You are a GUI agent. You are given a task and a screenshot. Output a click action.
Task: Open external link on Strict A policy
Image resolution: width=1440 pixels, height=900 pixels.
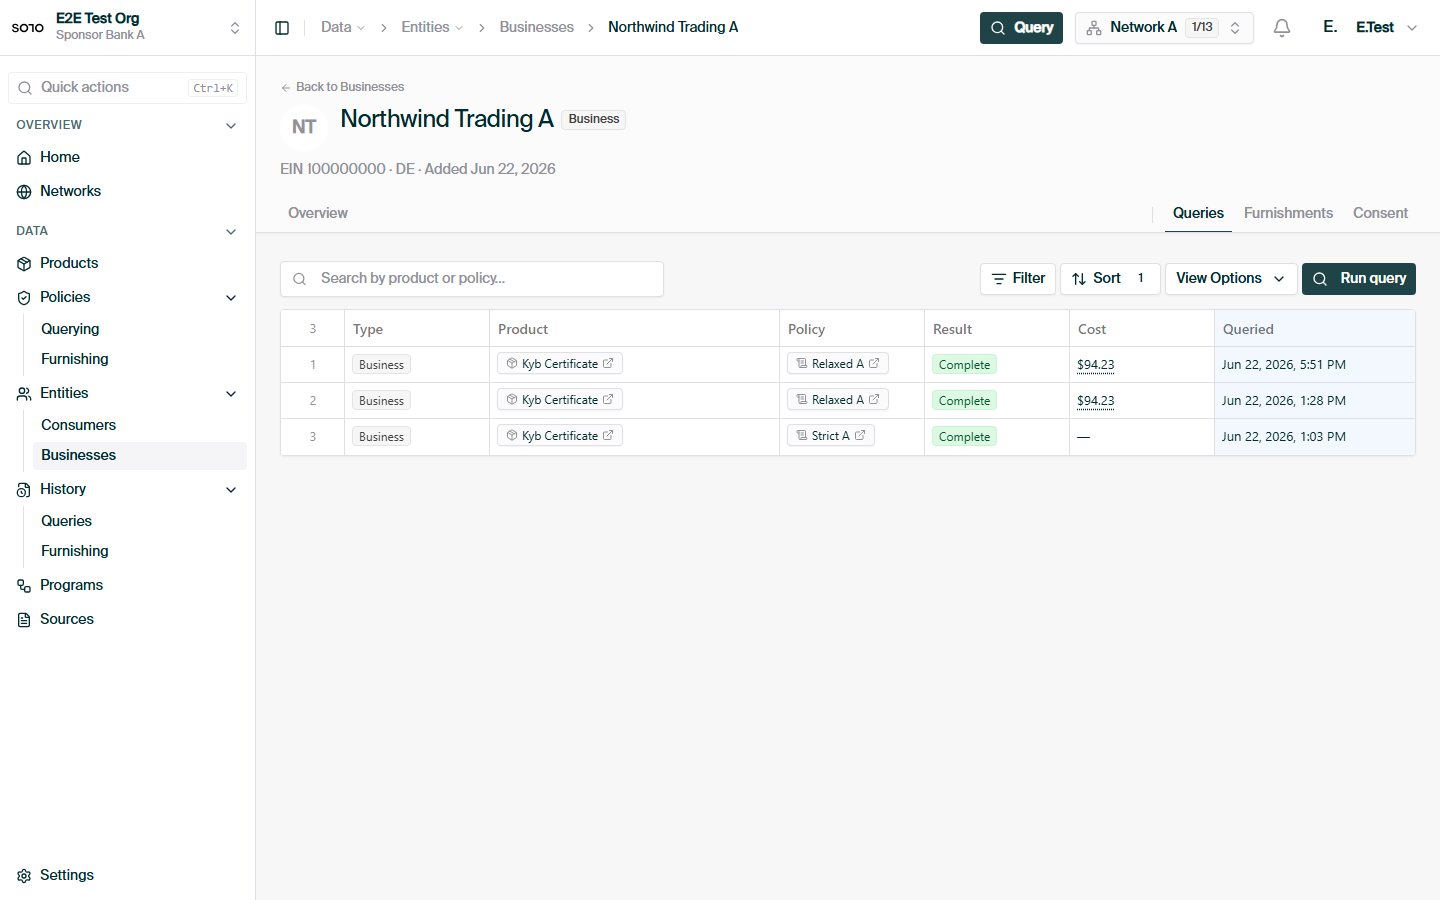(860, 436)
